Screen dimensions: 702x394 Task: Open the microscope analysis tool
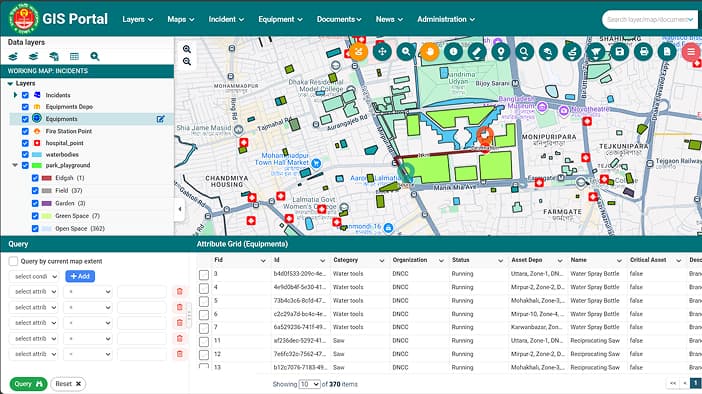pyautogui.click(x=572, y=51)
